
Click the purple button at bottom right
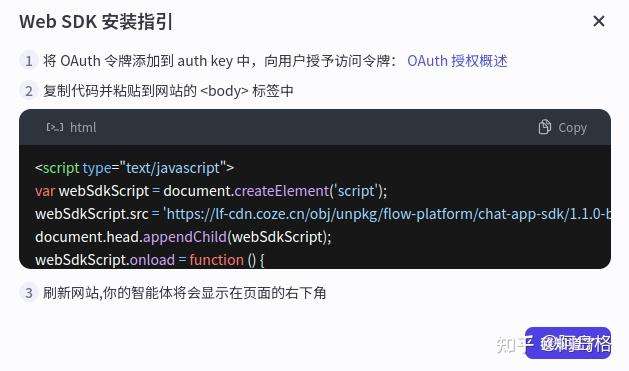click(x=568, y=343)
